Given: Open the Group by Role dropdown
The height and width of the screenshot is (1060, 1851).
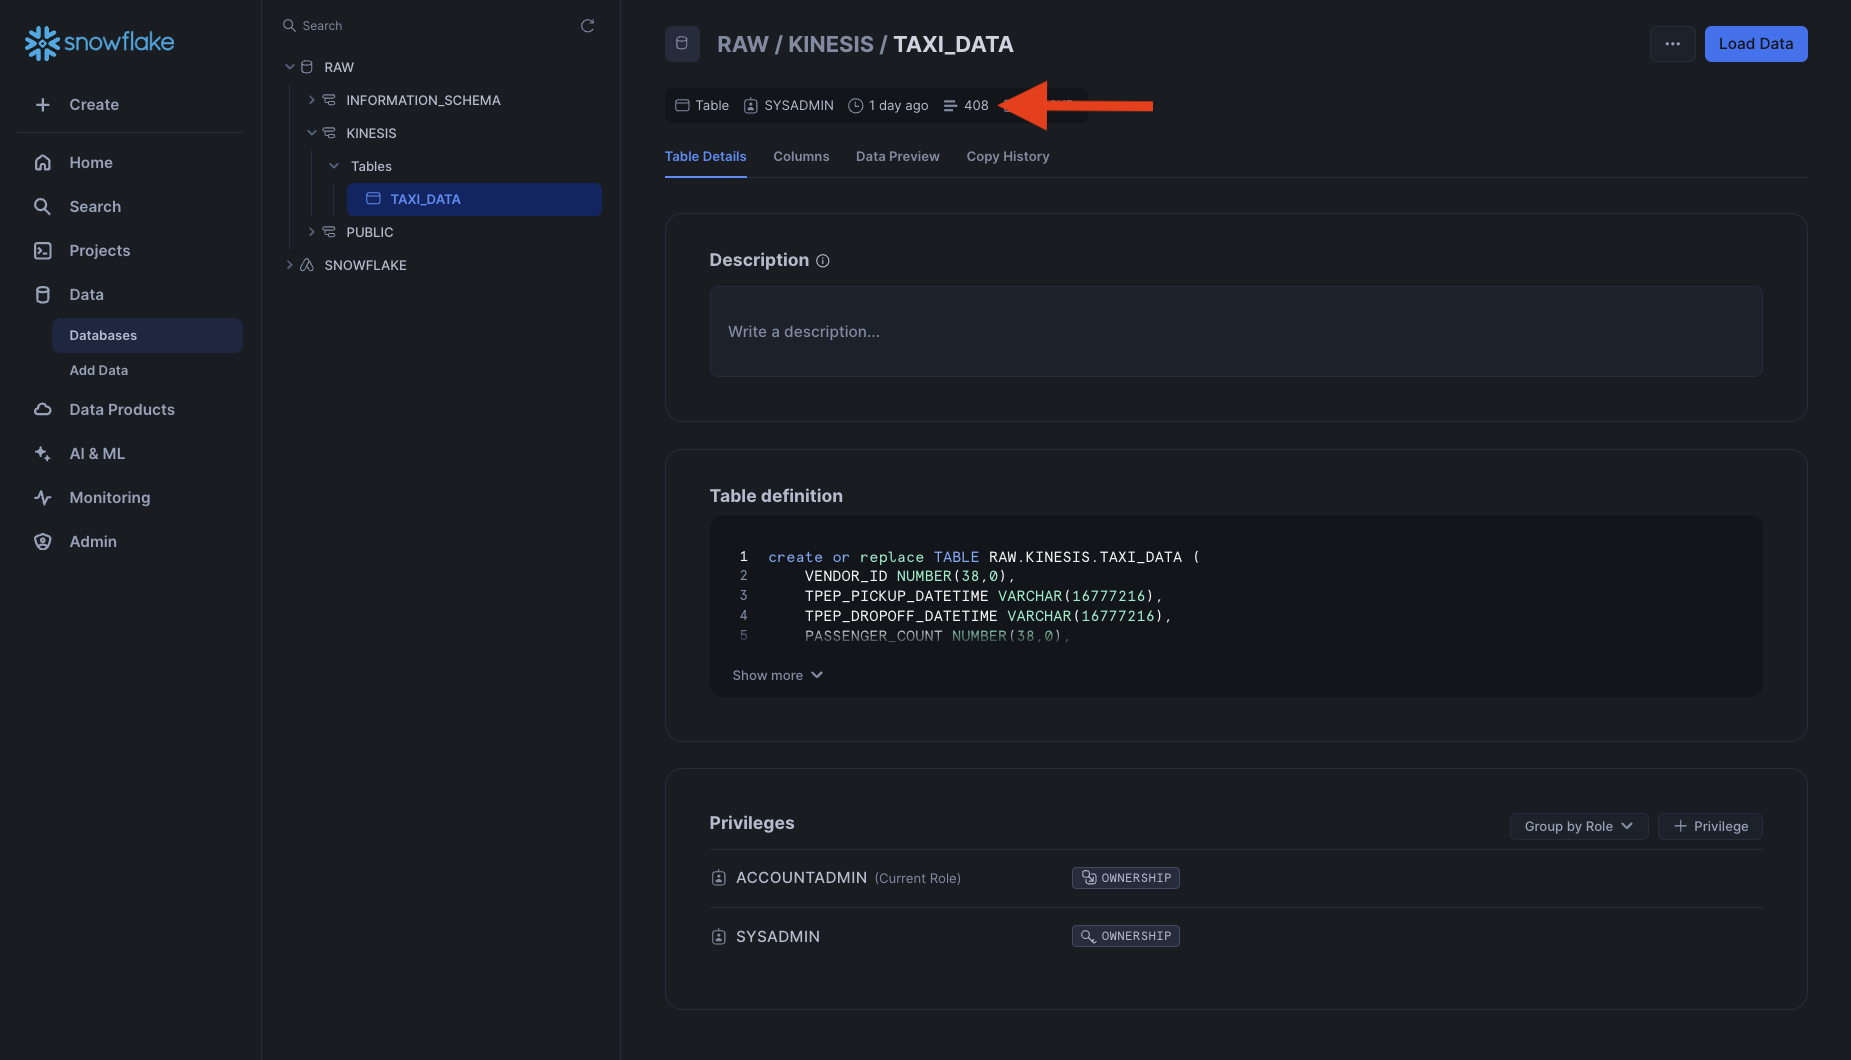Looking at the screenshot, I should pos(1579,826).
